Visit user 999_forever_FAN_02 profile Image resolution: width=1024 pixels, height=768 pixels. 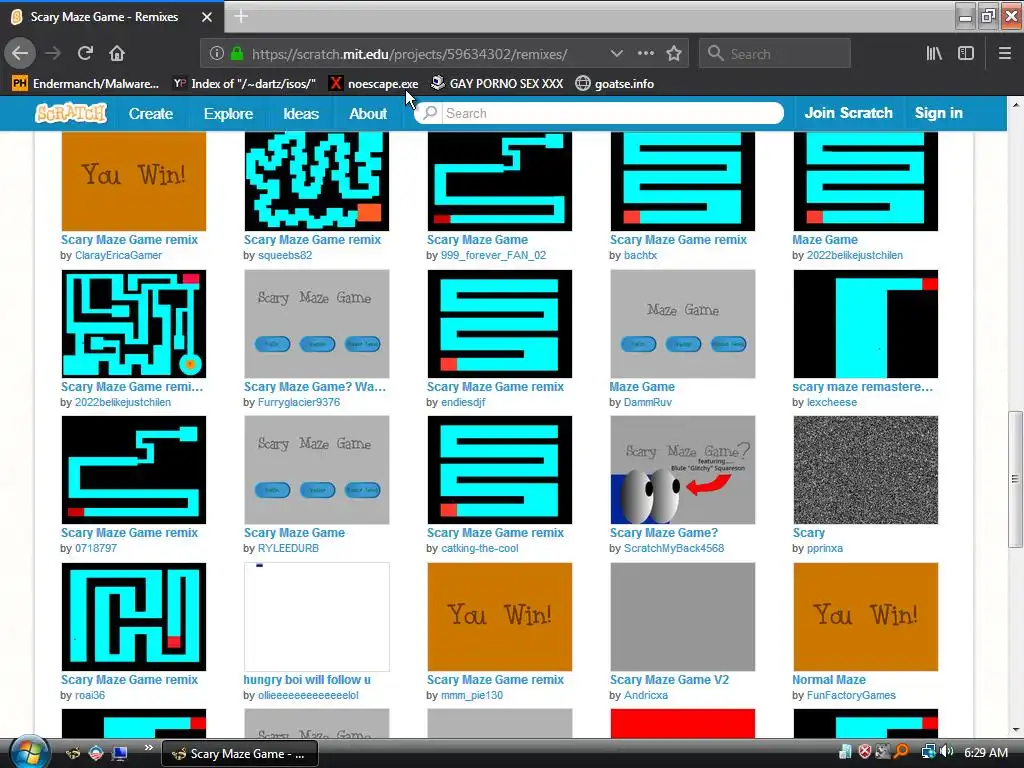(493, 255)
